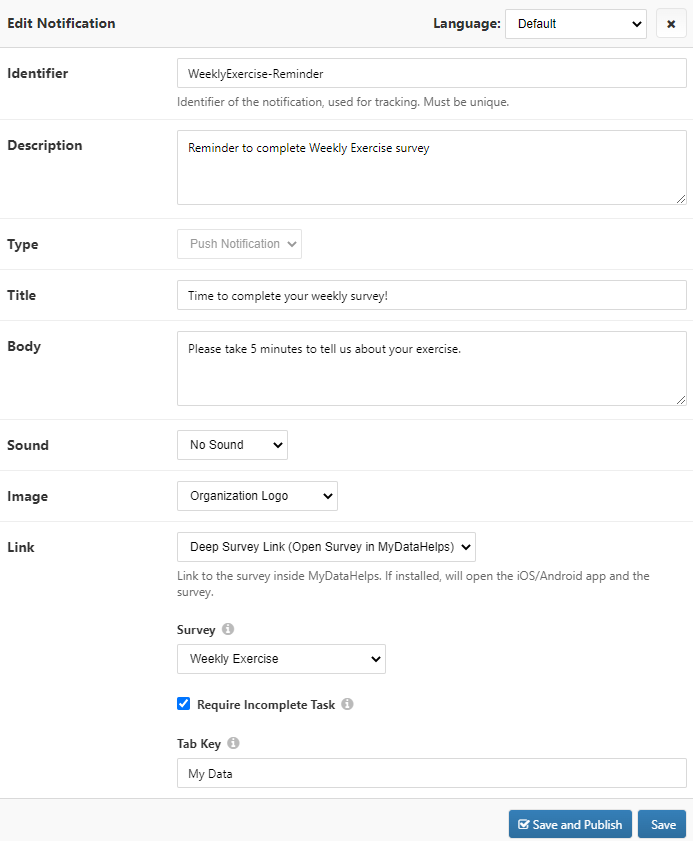Open the Language dropdown
This screenshot has height=841, width=693.
click(576, 23)
